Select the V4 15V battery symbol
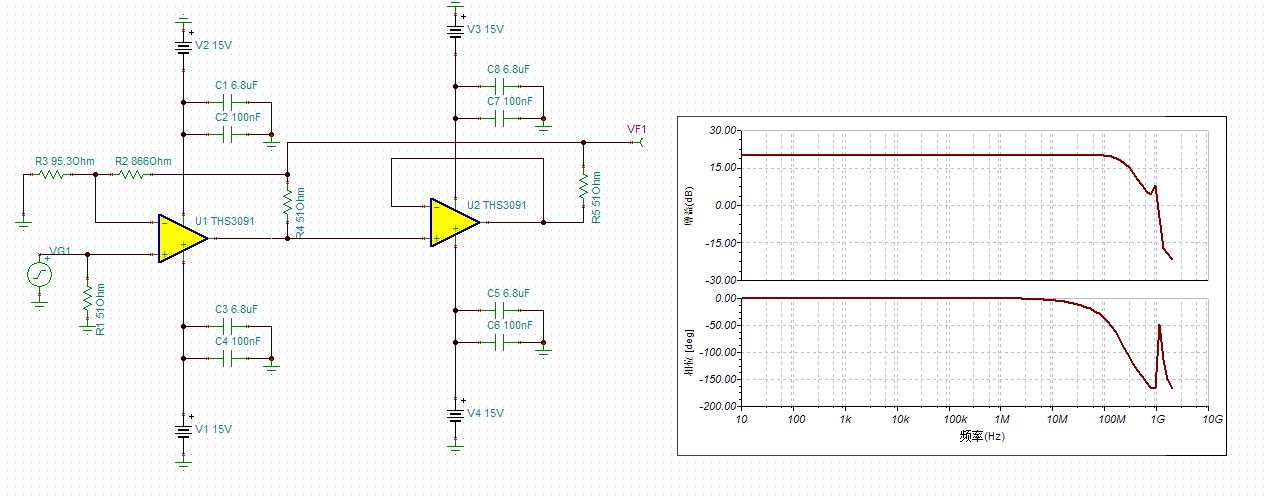The height and width of the screenshot is (500, 1267). point(455,415)
